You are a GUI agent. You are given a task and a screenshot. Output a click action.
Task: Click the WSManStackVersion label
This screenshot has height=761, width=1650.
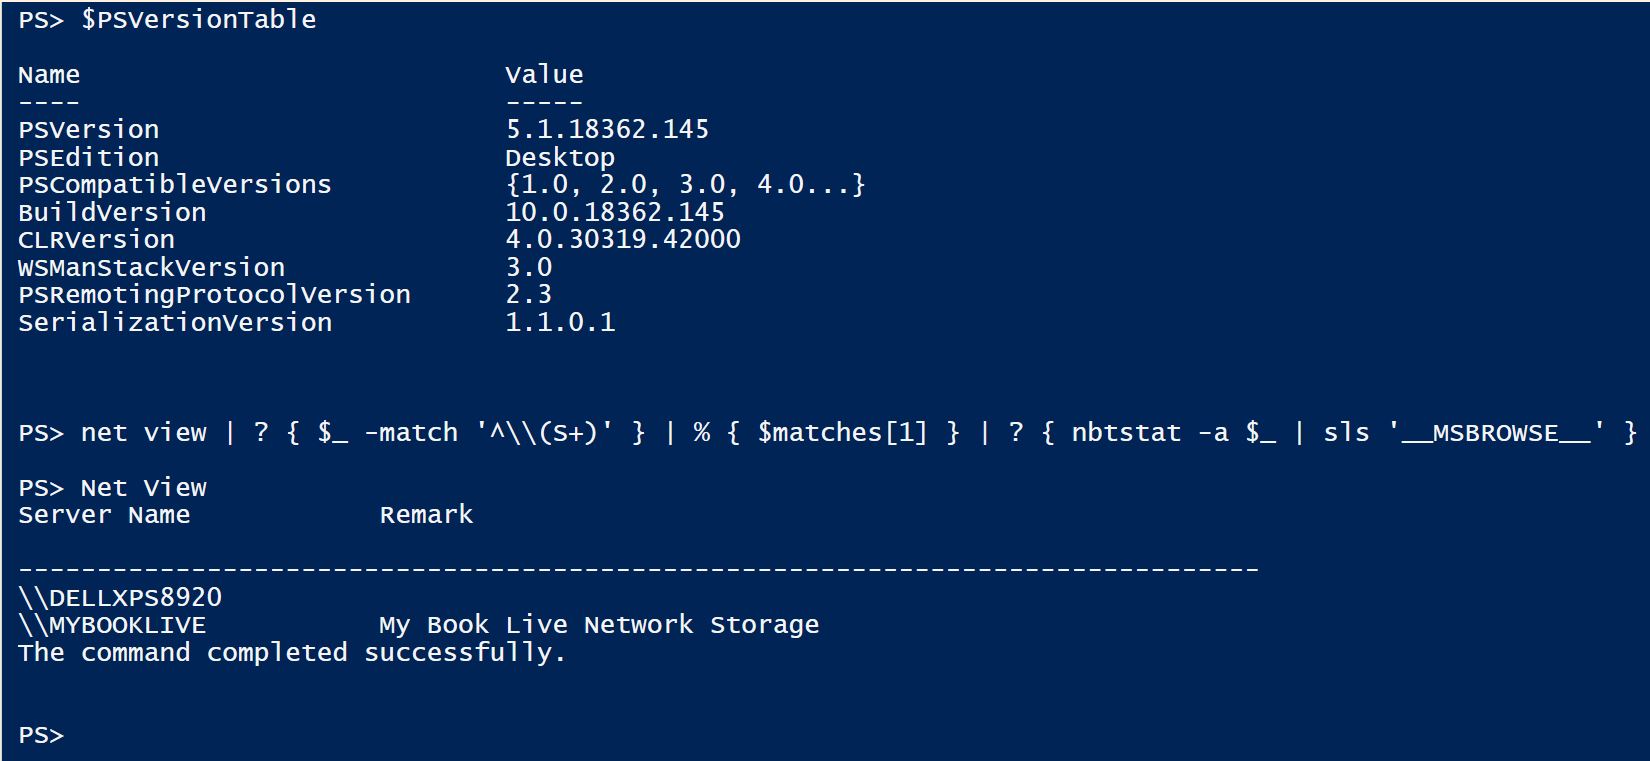pos(152,267)
